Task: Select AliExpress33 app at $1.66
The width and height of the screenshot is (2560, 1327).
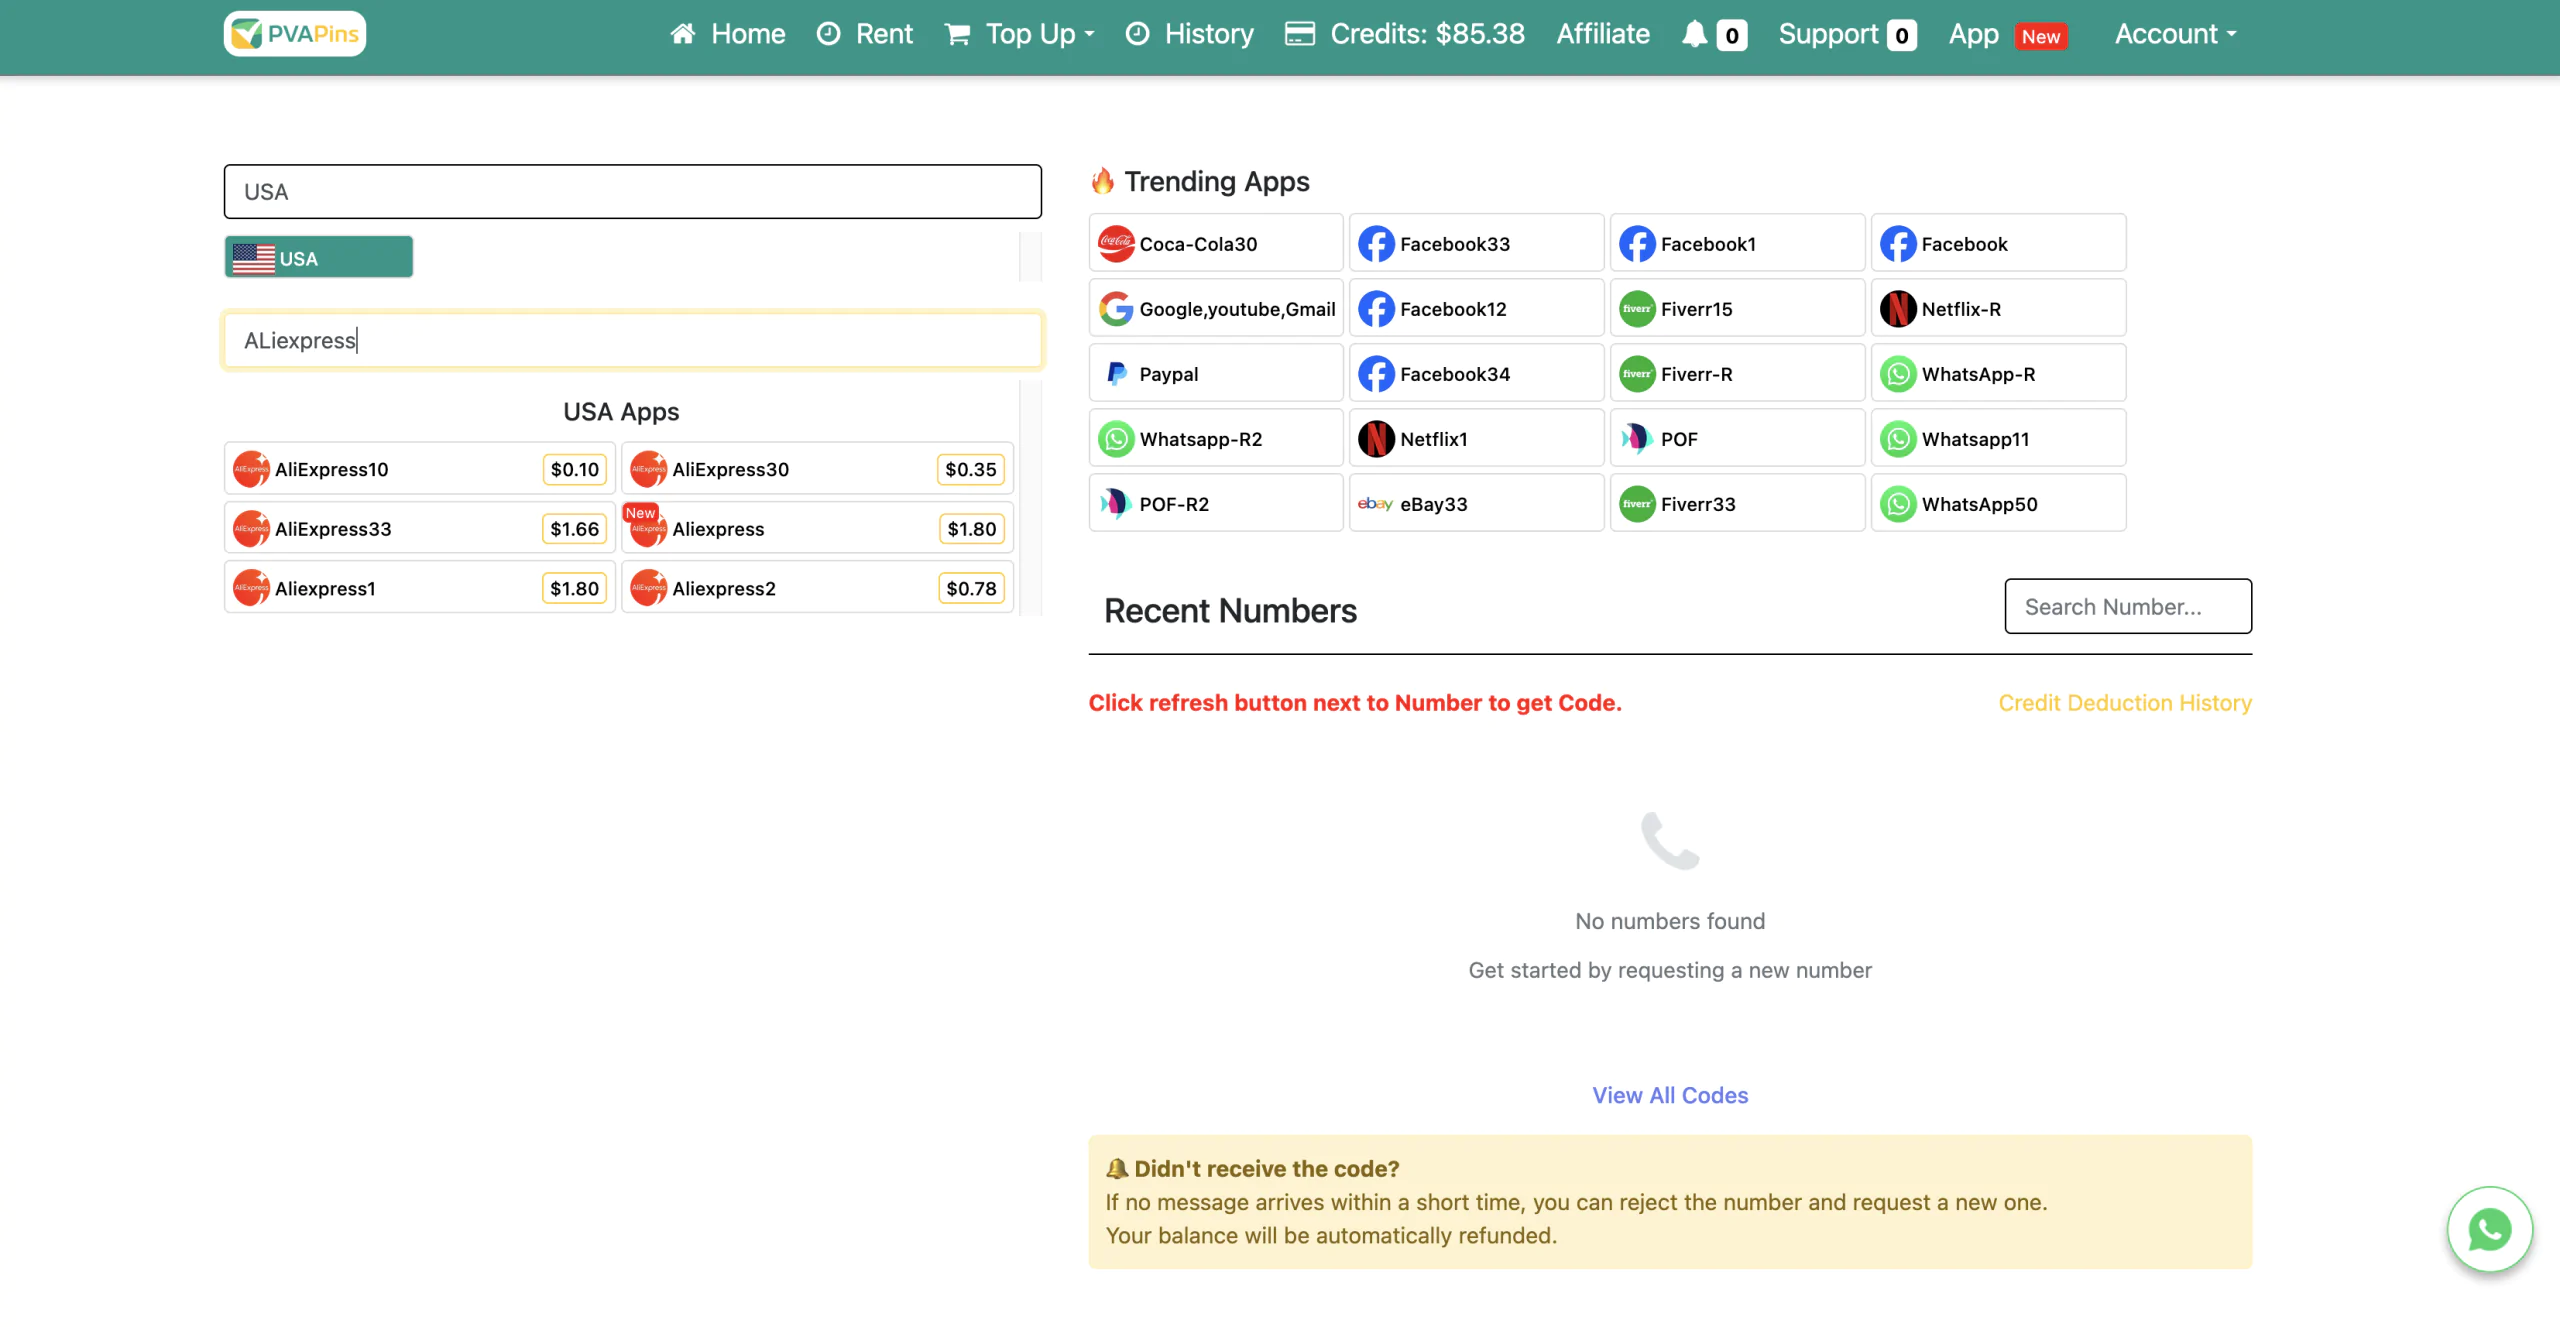Action: coord(420,528)
